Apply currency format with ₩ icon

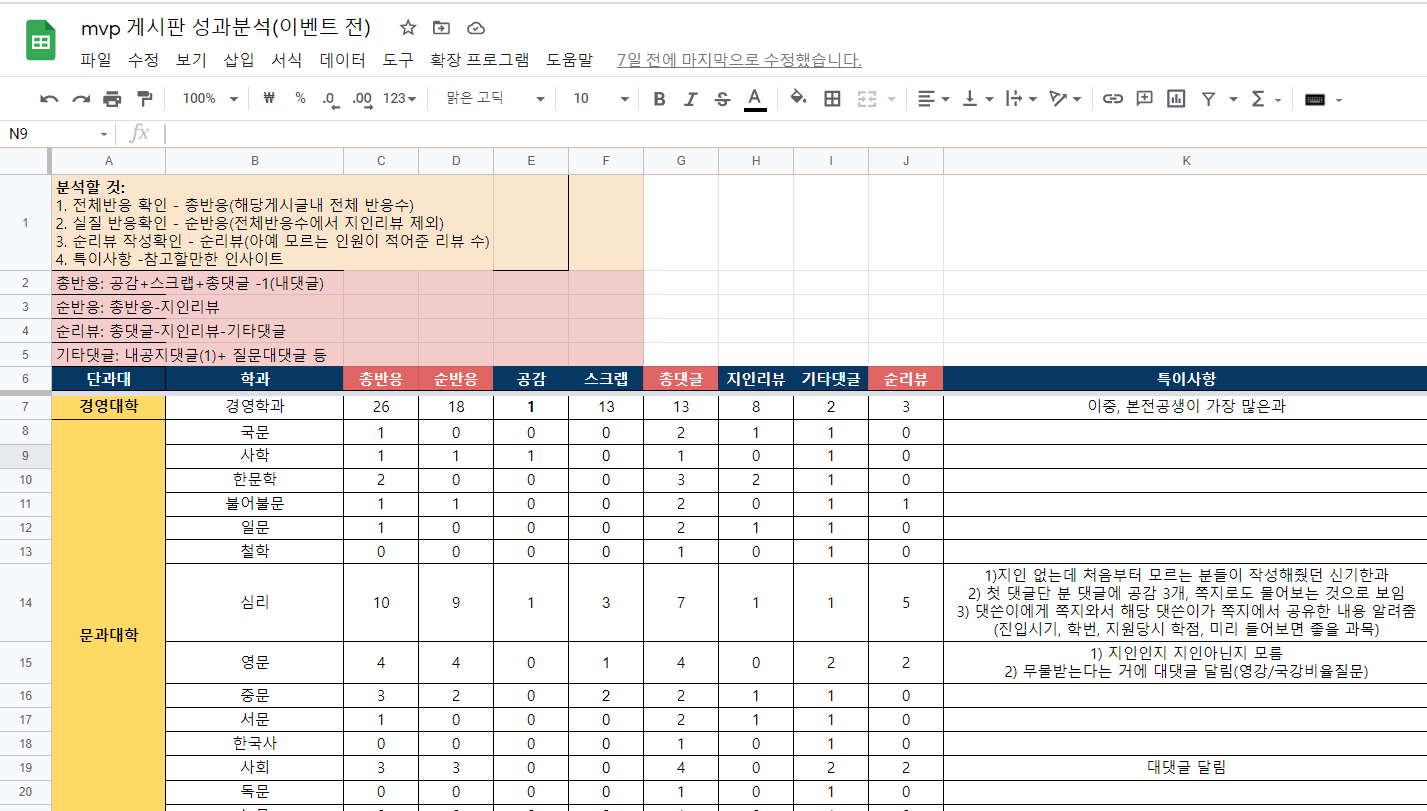pos(268,99)
